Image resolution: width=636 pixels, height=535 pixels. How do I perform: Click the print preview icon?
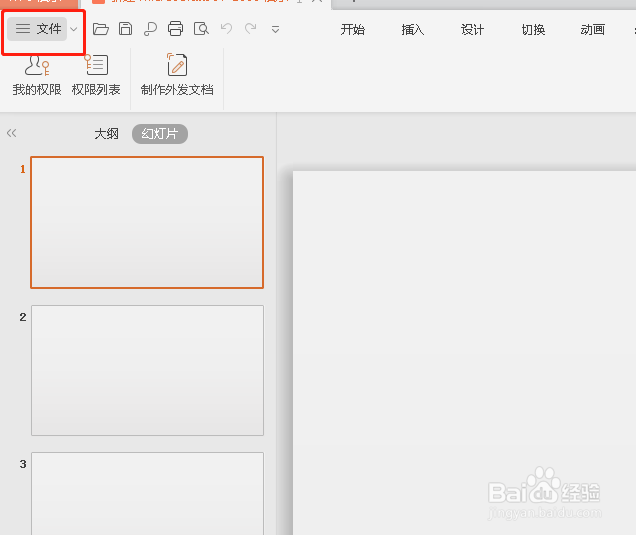(201, 29)
